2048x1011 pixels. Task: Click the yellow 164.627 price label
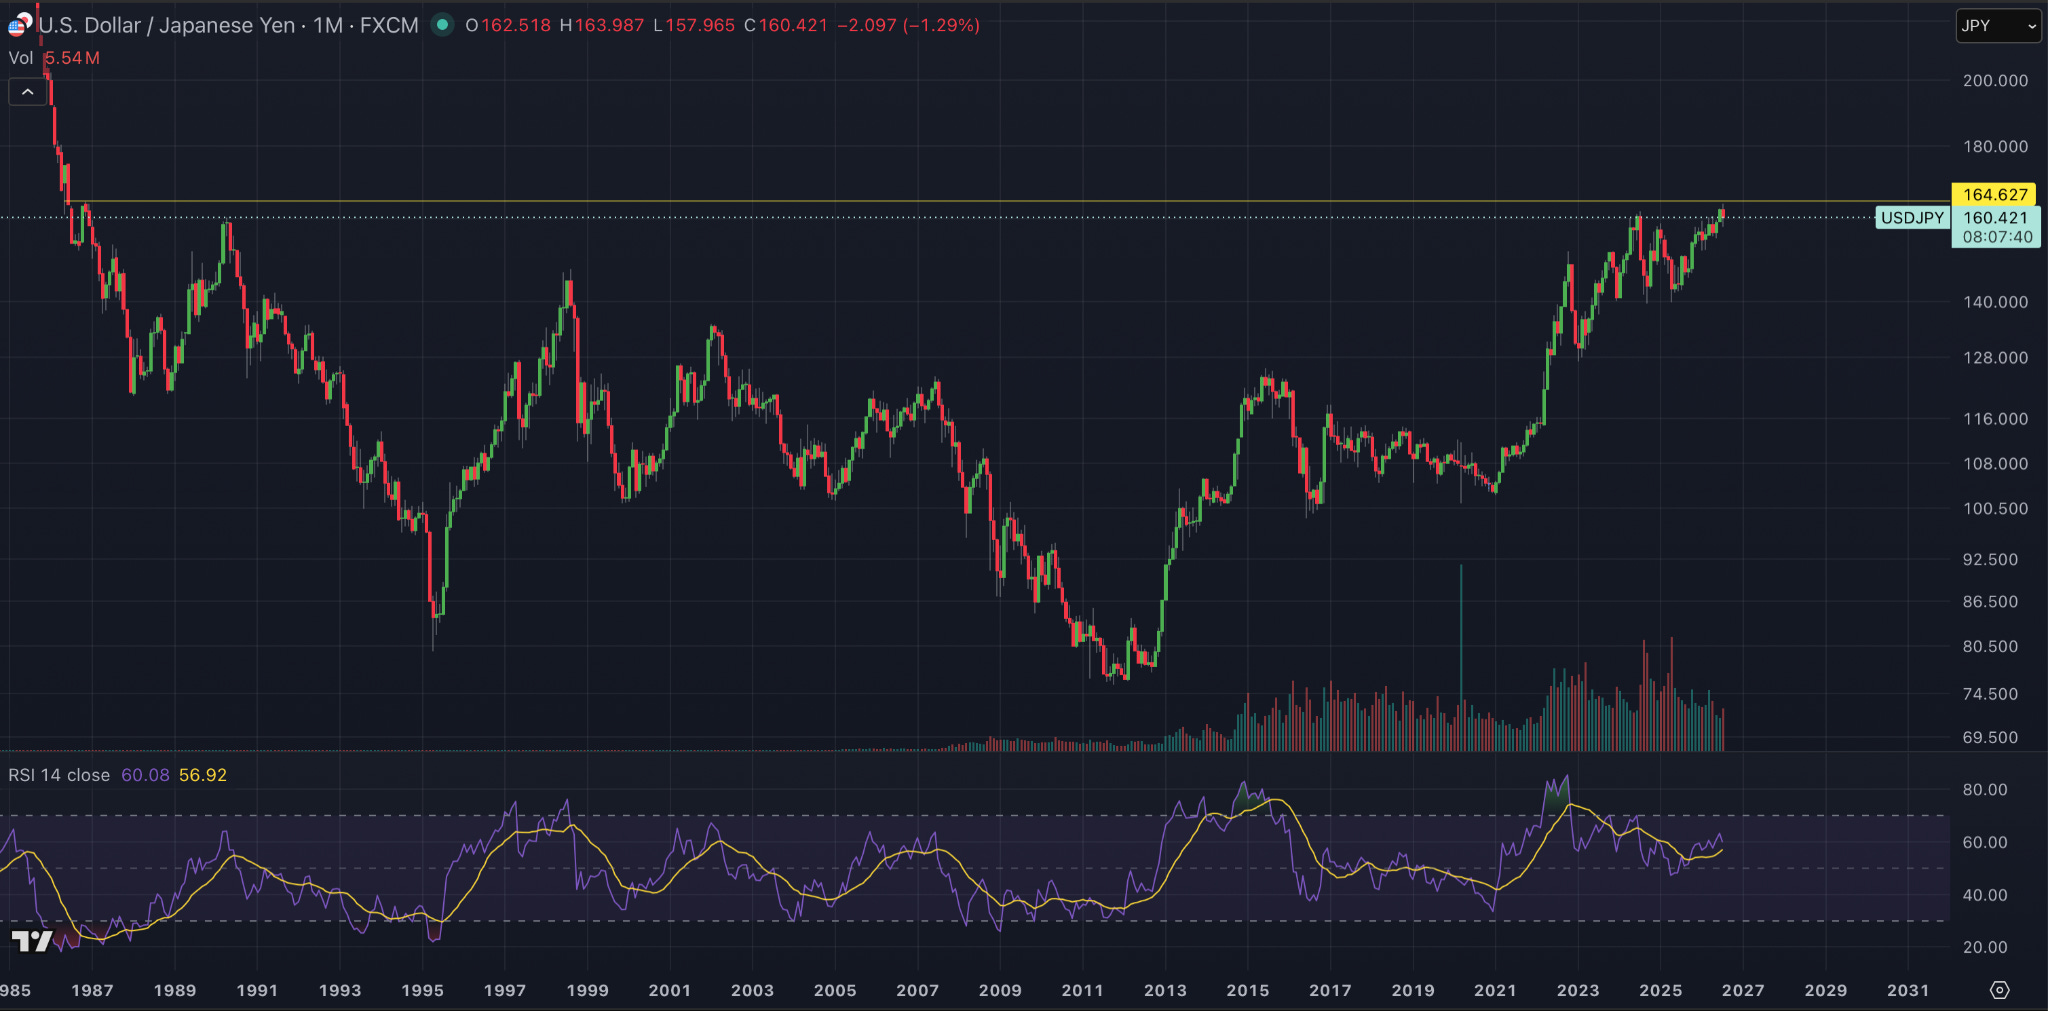pos(1995,195)
